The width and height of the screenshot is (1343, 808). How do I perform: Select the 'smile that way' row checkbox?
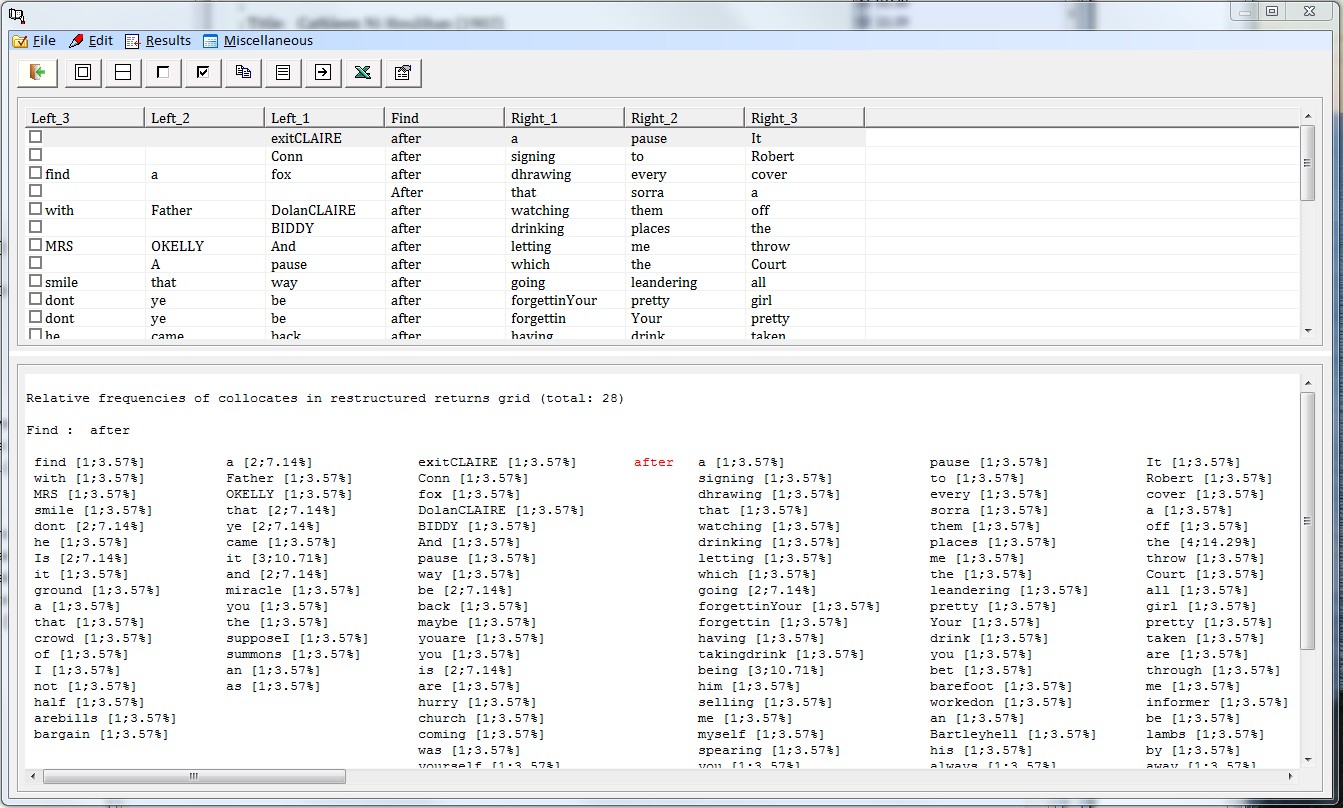(36, 281)
